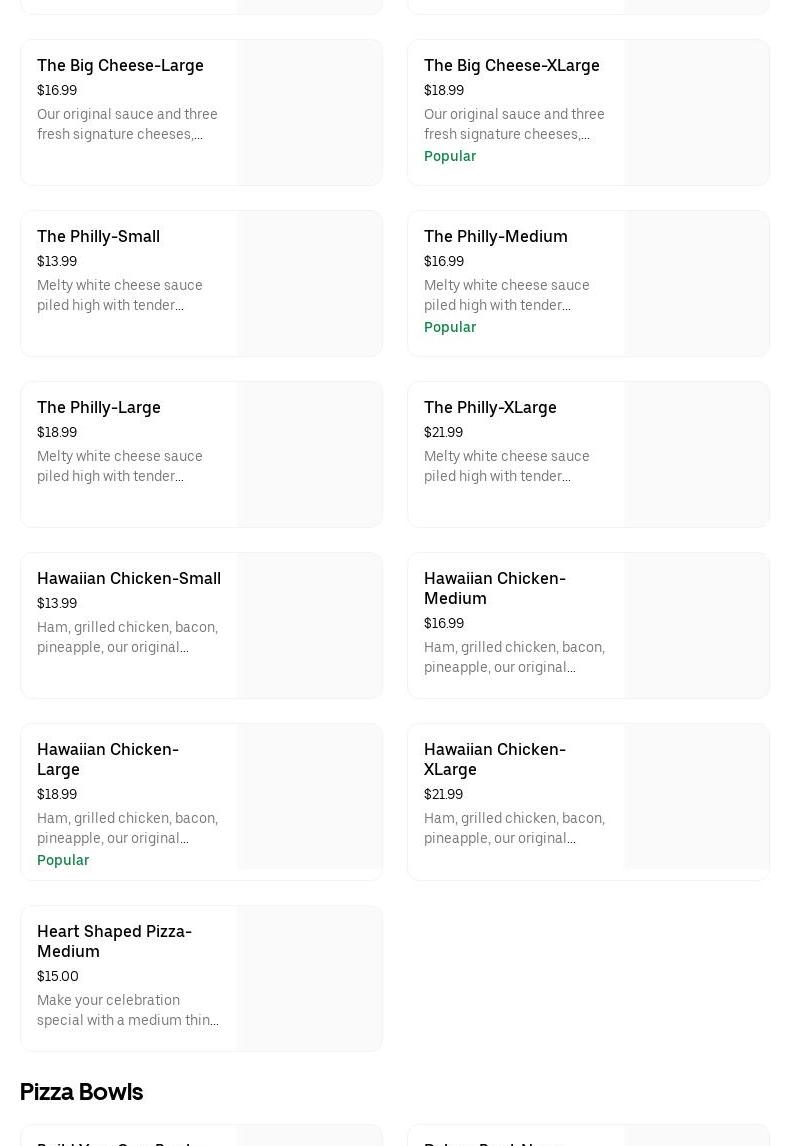Image resolution: width=804 pixels, height=1146 pixels.
Task: Click the $21.99 price of The Philly-XLarge
Action: 443,433
